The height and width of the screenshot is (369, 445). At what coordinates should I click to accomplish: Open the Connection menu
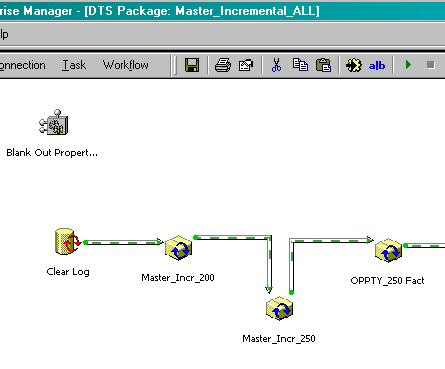coord(23,65)
